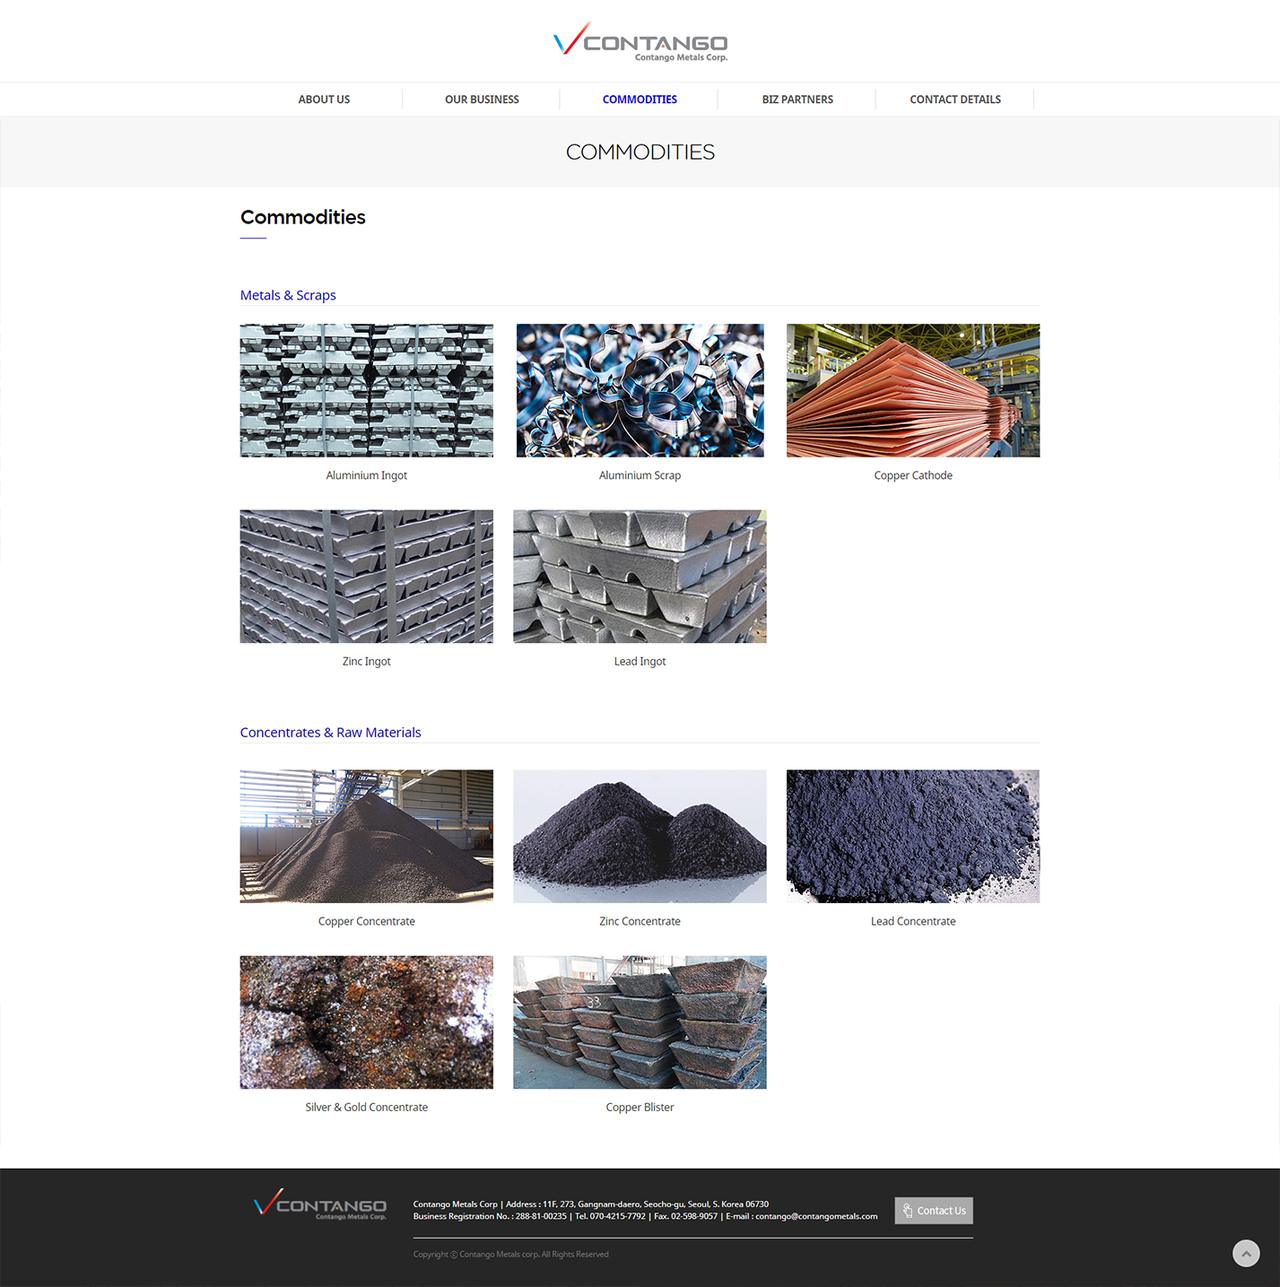Click the Lead Ingot caption text

pyautogui.click(x=640, y=662)
